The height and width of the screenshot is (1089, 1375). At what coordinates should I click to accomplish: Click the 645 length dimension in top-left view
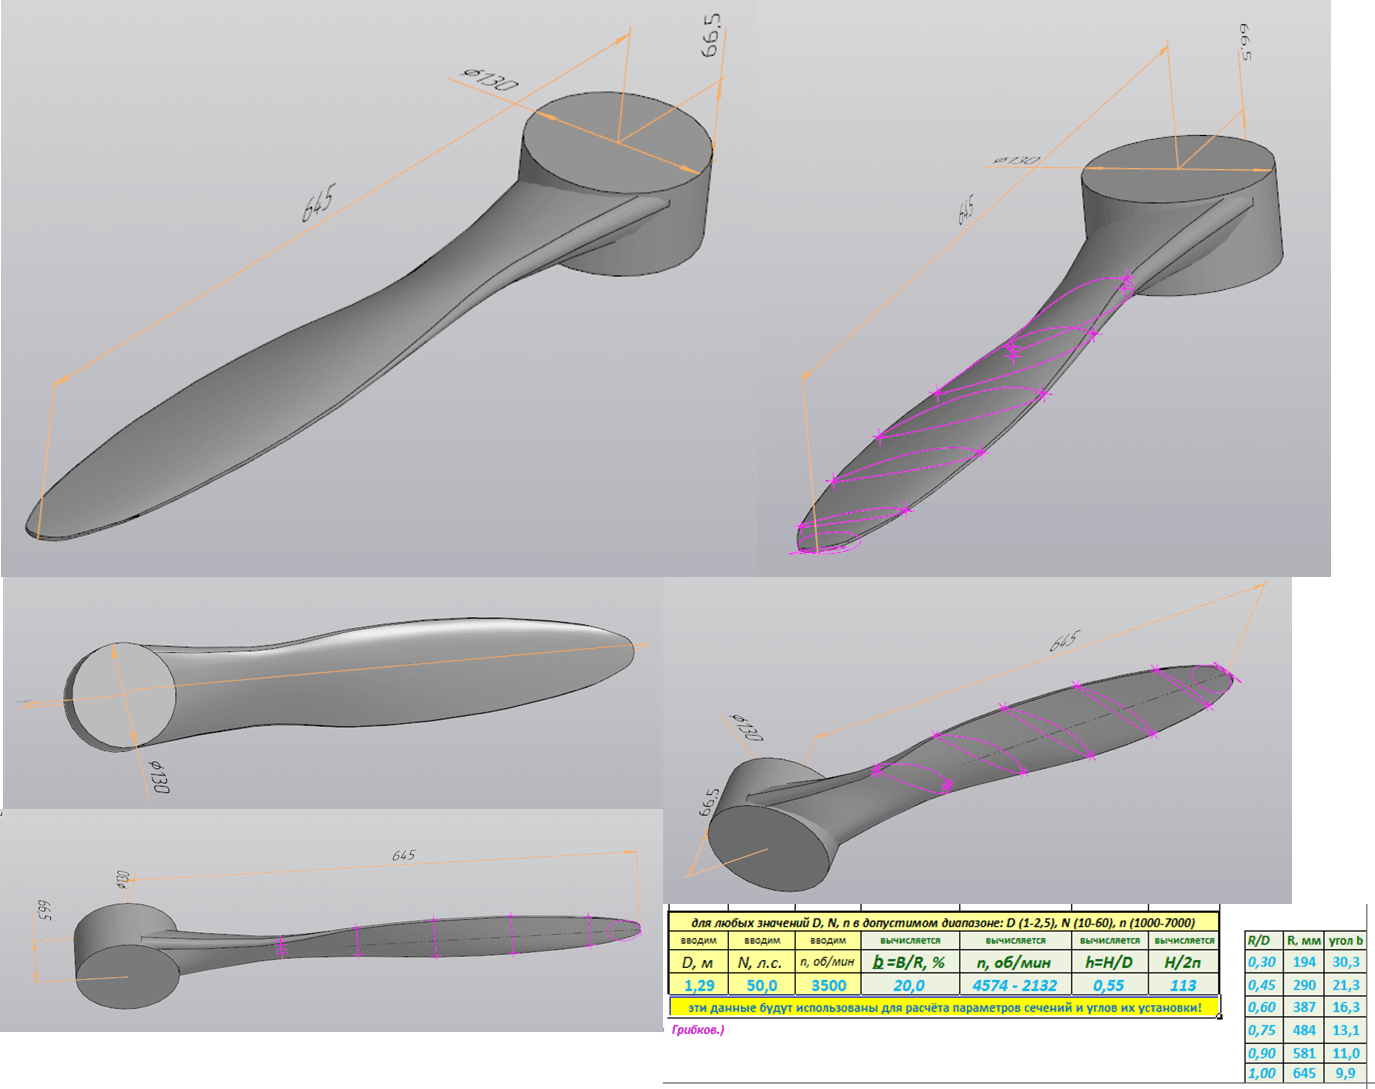click(x=319, y=203)
